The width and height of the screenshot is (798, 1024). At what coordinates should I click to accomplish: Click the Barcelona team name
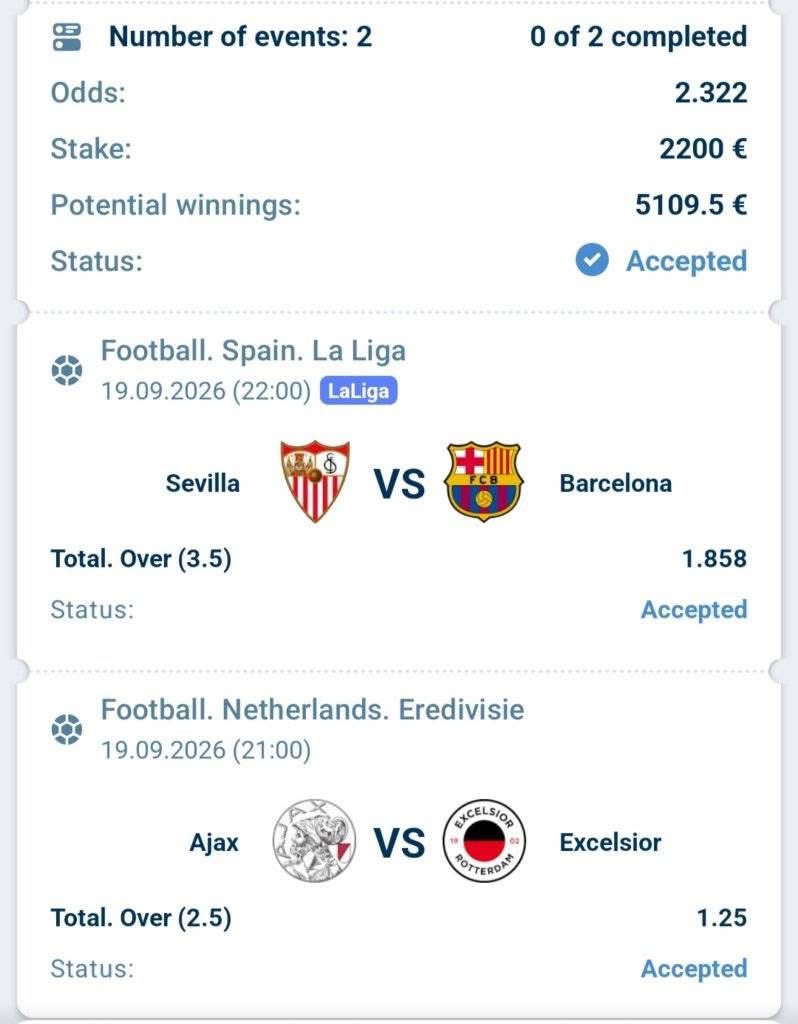pos(616,483)
